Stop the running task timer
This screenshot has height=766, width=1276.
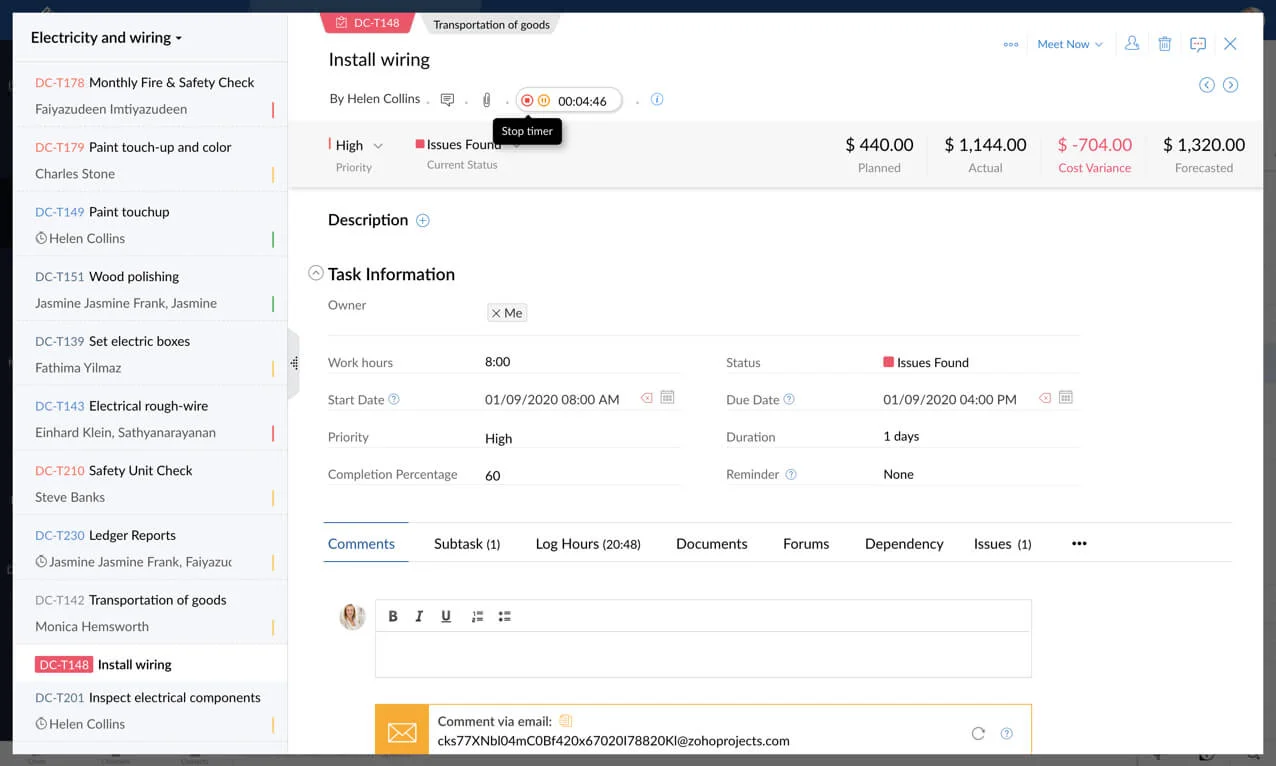coord(527,101)
